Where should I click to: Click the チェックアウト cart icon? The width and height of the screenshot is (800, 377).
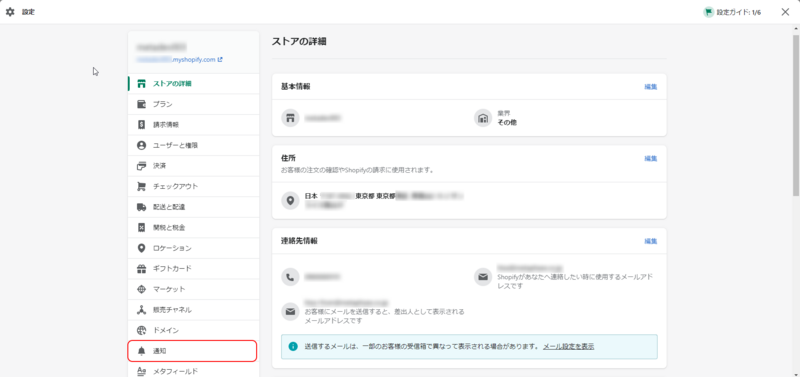tap(142, 186)
